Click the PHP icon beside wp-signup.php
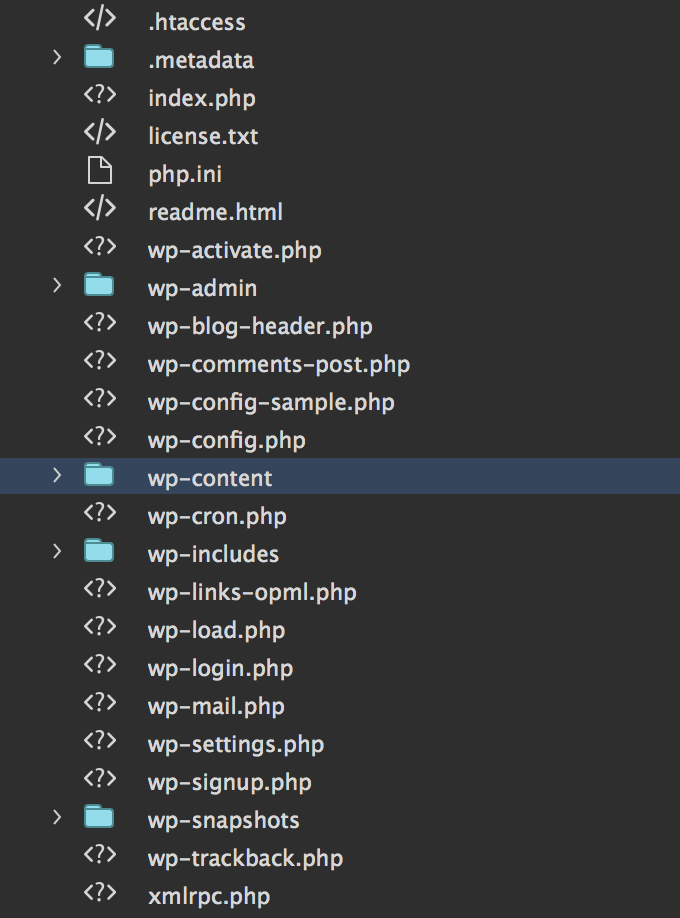680x918 pixels. (x=100, y=779)
